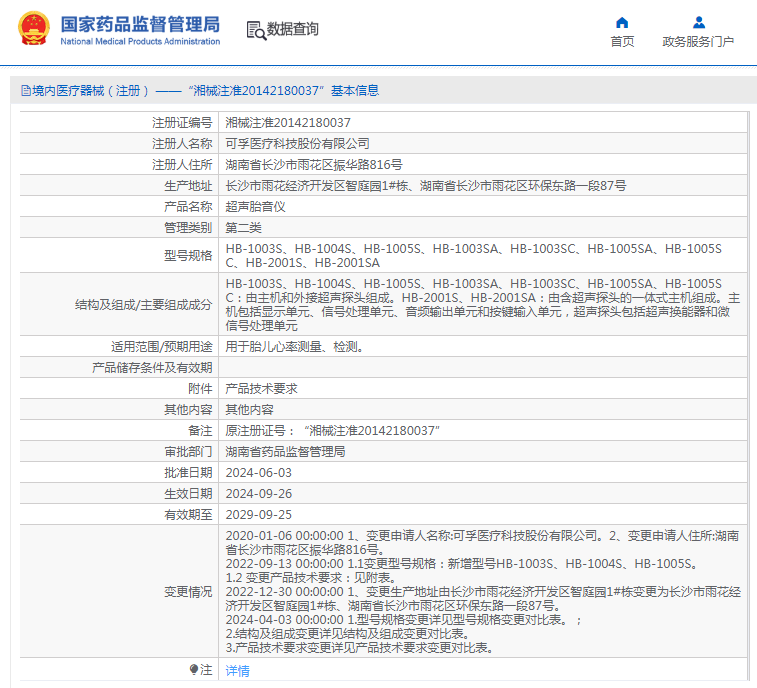
Task: Click the 注册证编号 row label
Action: (182, 123)
